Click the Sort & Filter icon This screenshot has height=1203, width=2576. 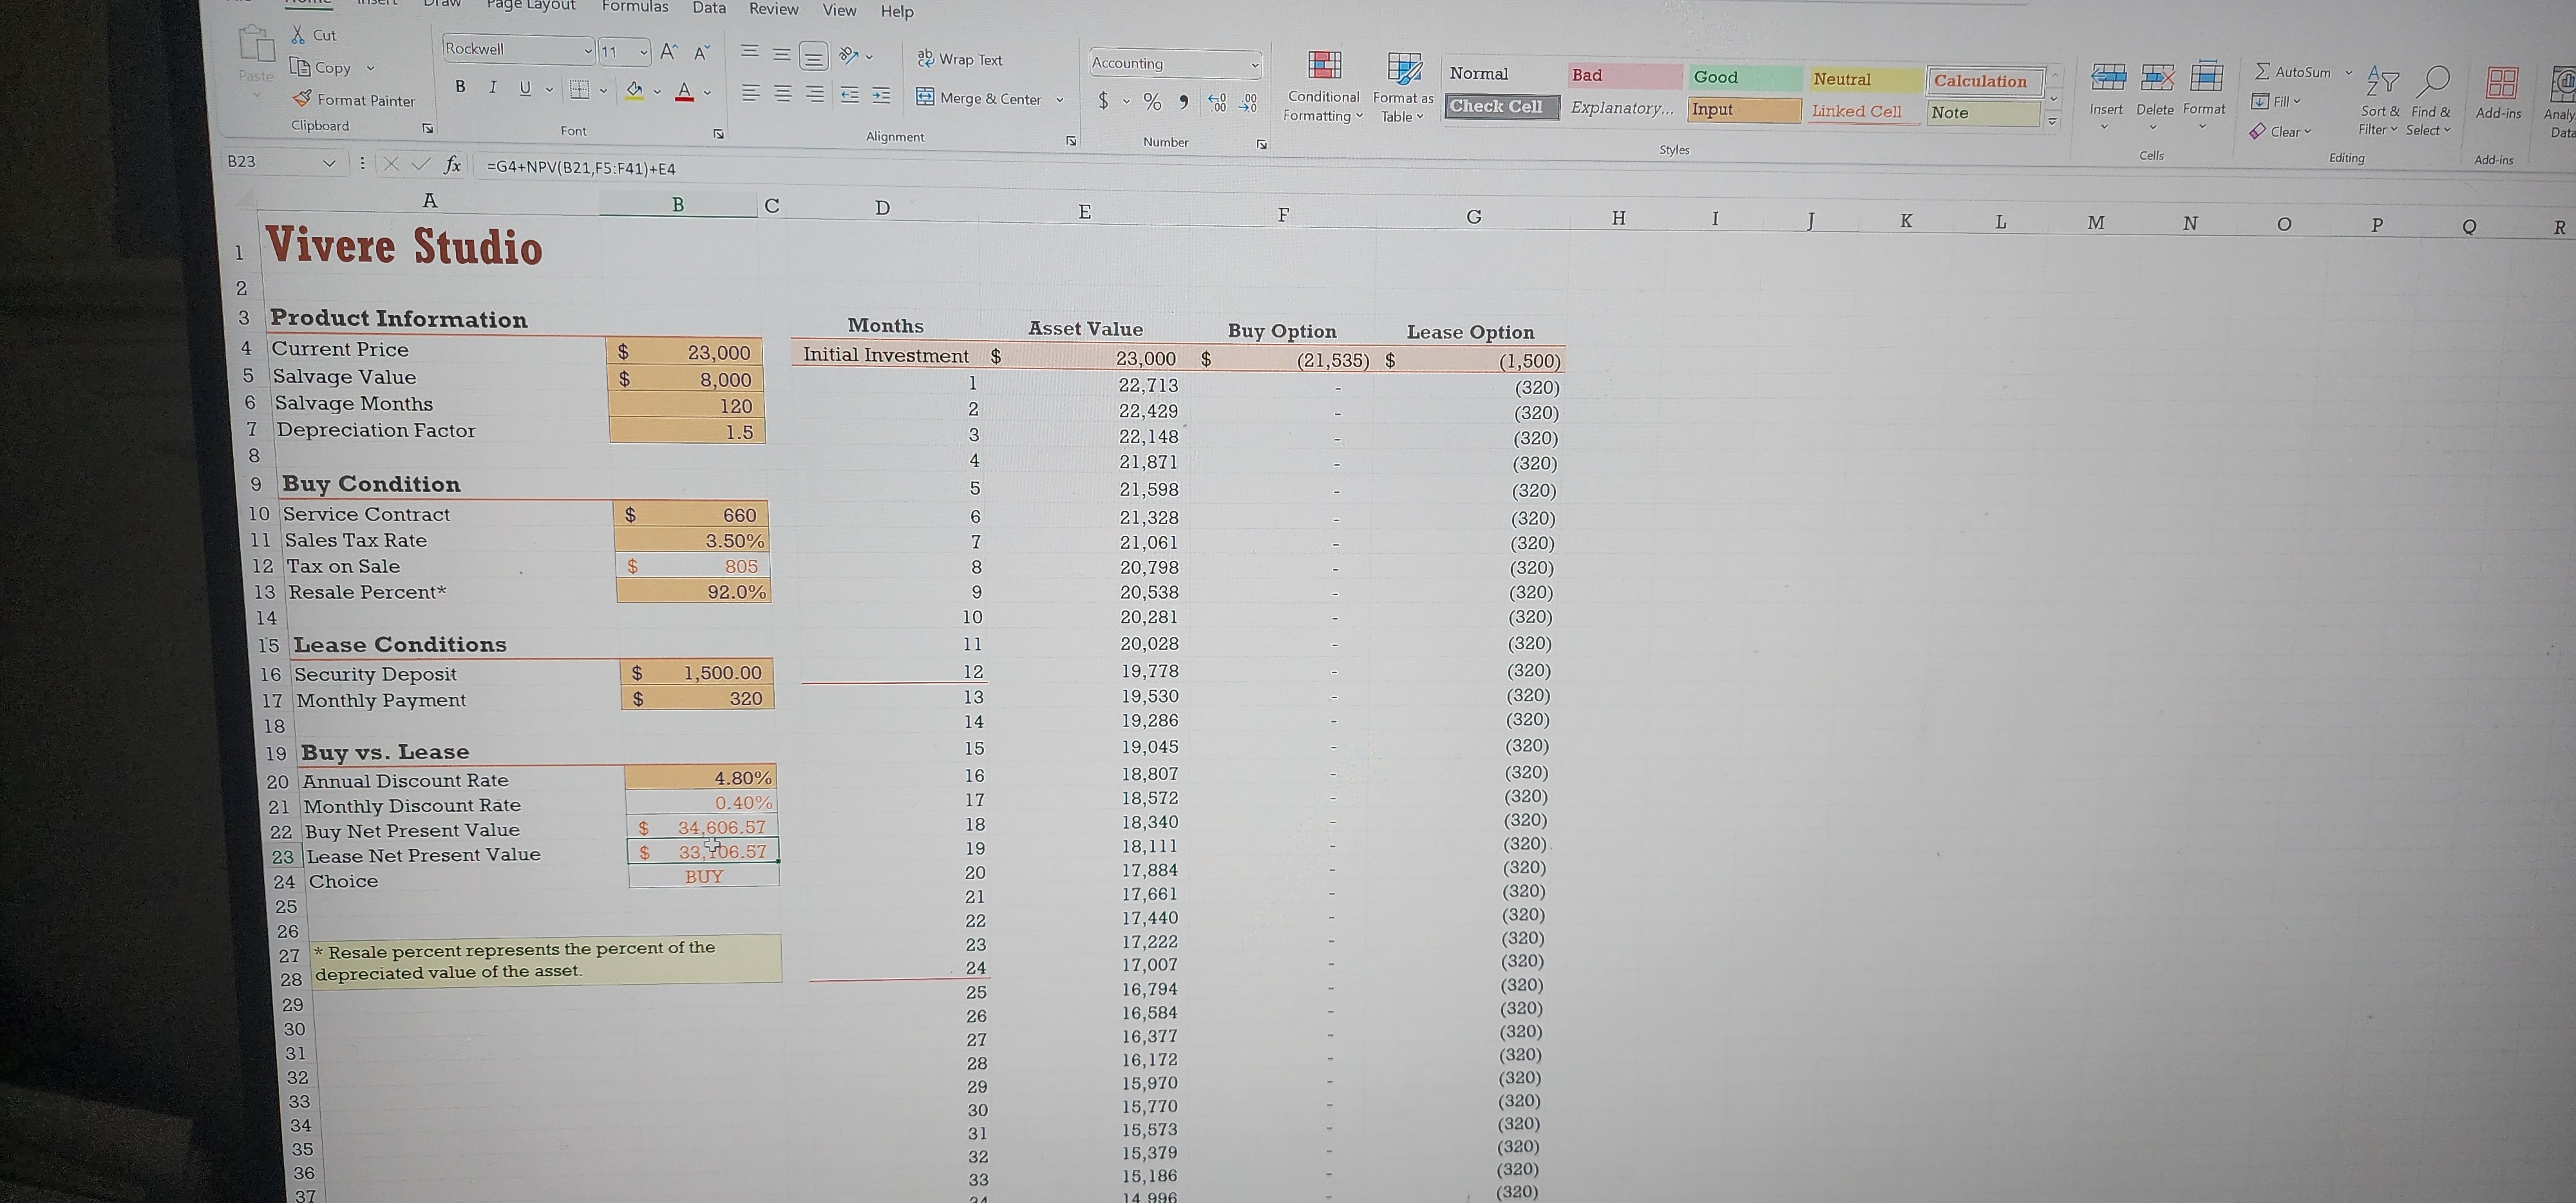(x=2382, y=81)
